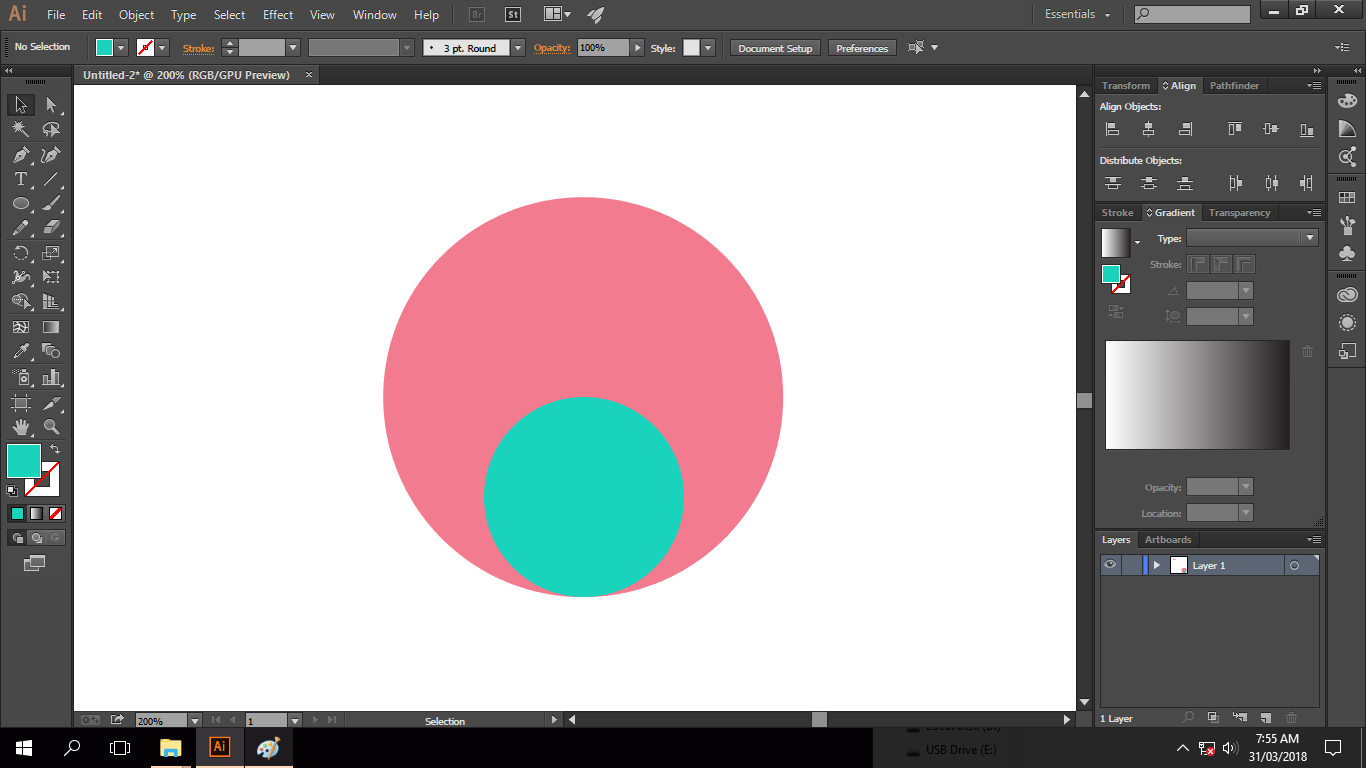Open the Object menu

point(136,15)
